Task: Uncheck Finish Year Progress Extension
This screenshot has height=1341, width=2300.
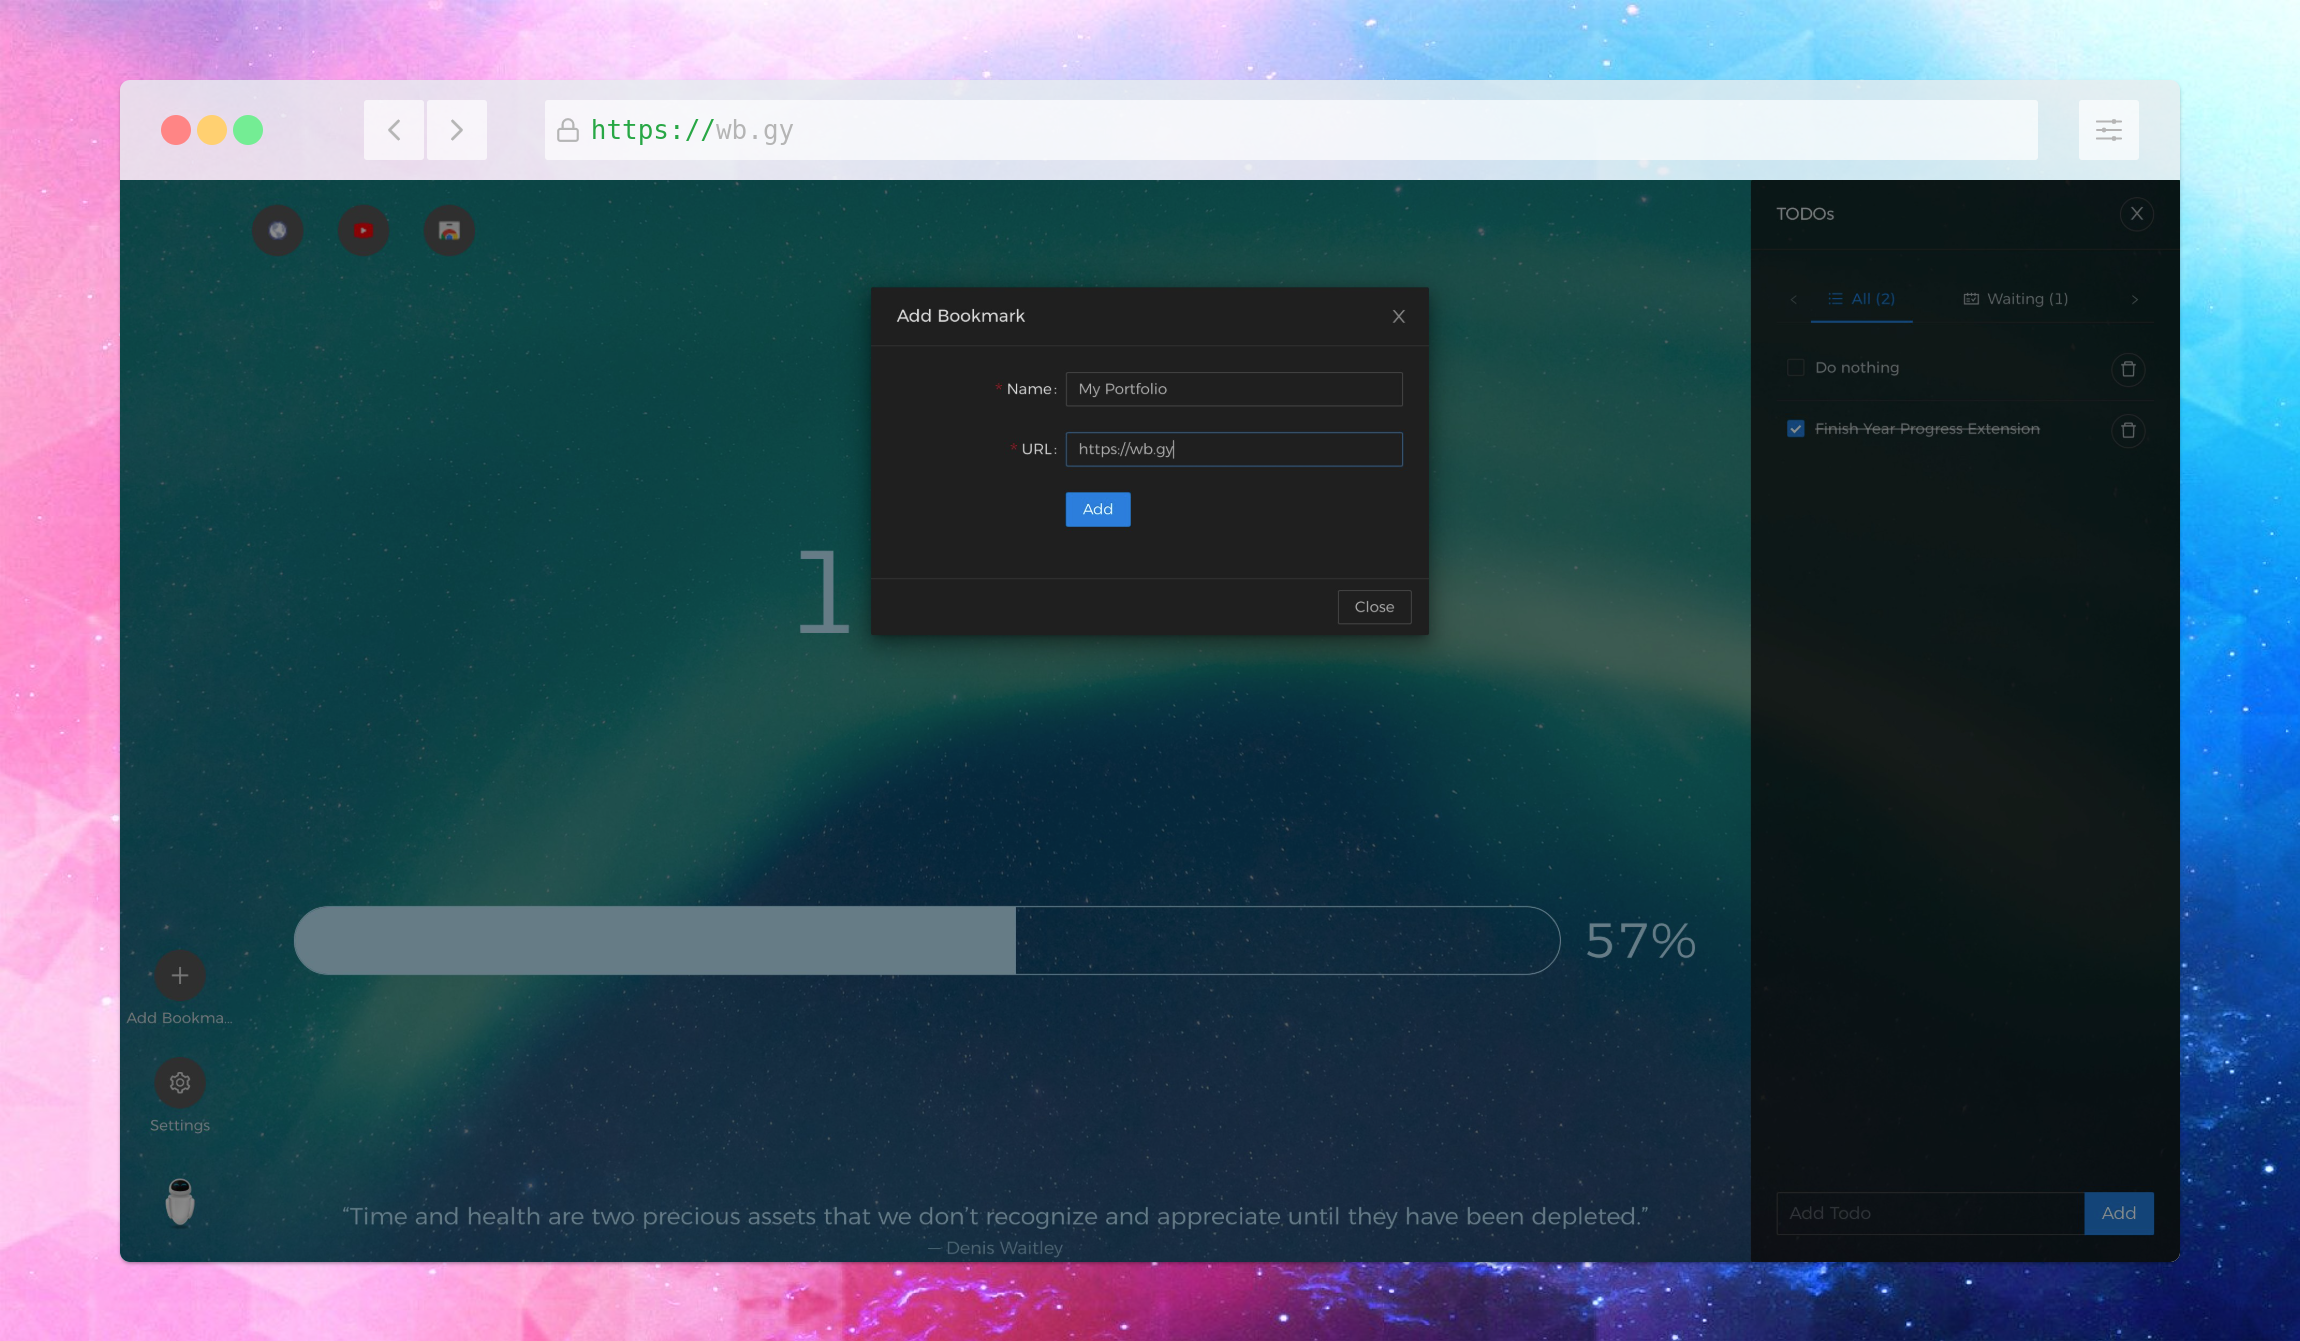Action: pyautogui.click(x=1795, y=428)
